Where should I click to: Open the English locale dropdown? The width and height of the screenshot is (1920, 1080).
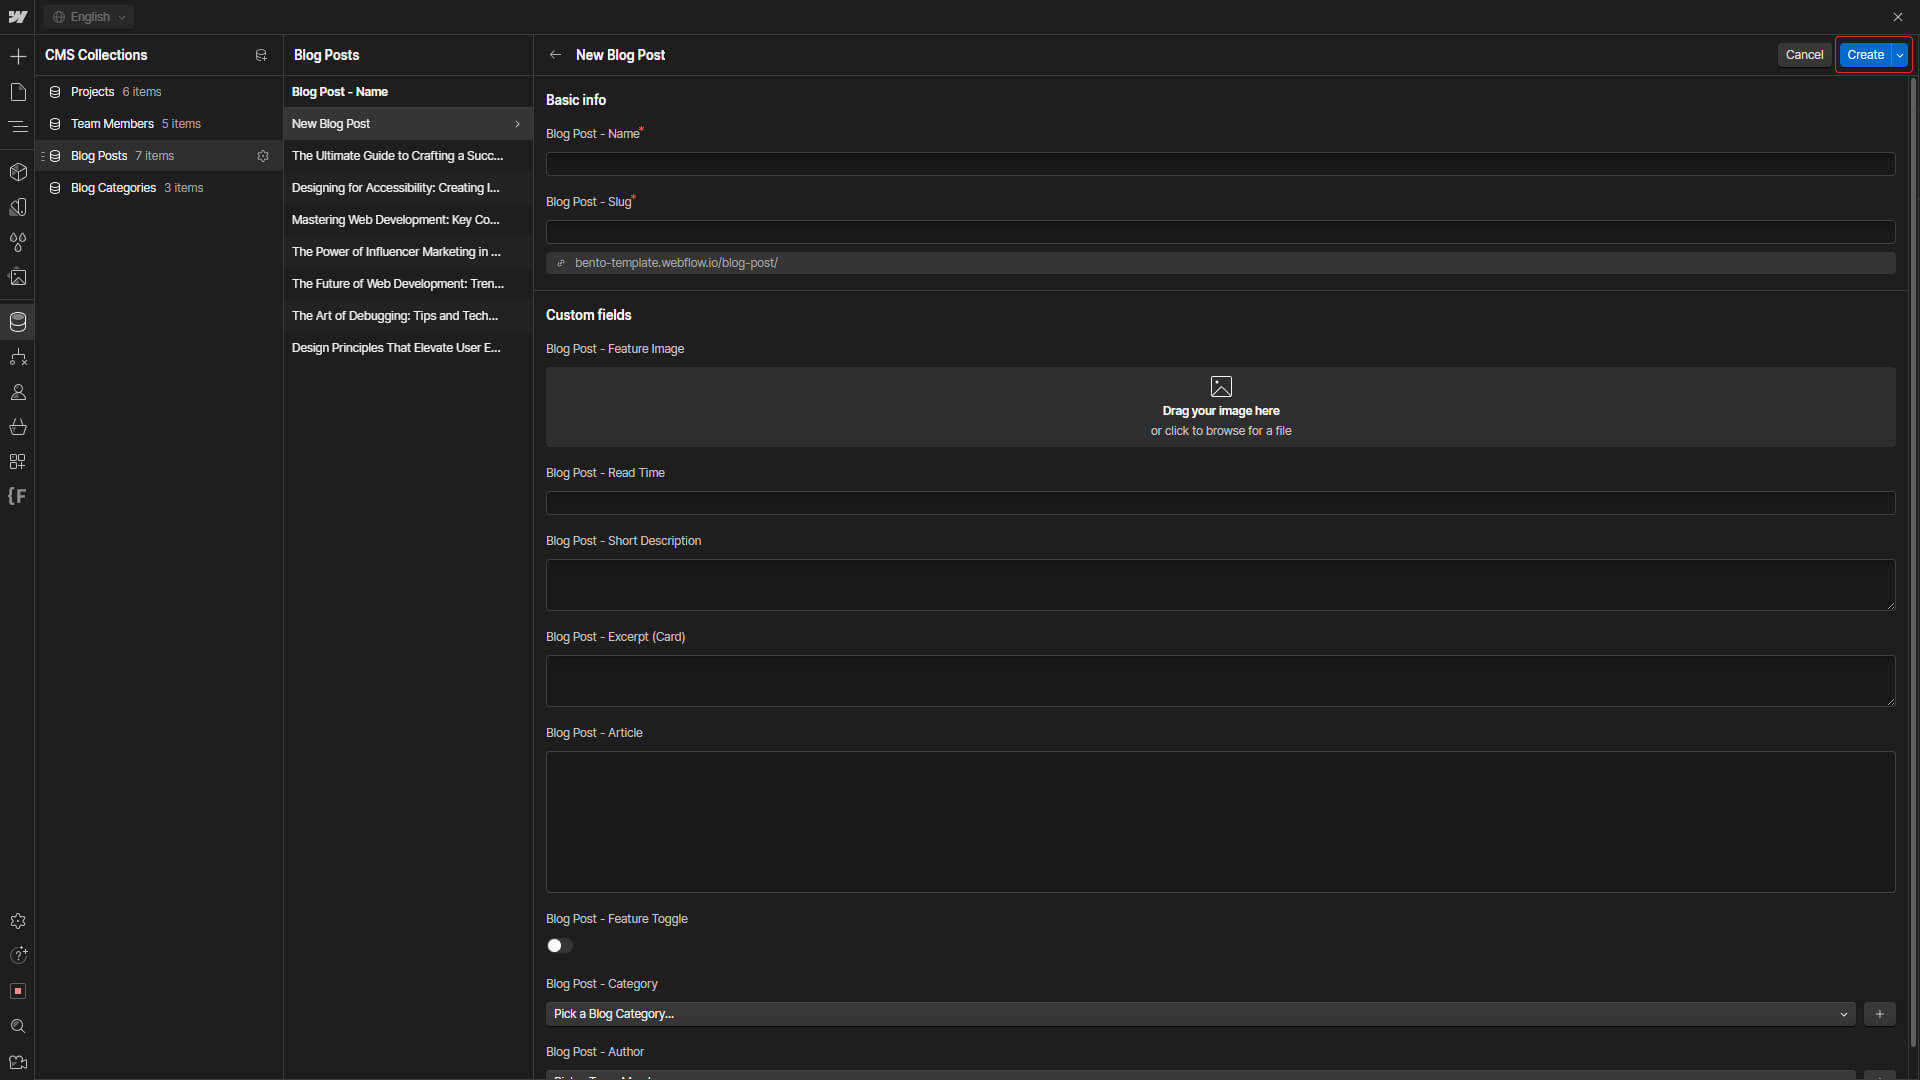pyautogui.click(x=89, y=17)
